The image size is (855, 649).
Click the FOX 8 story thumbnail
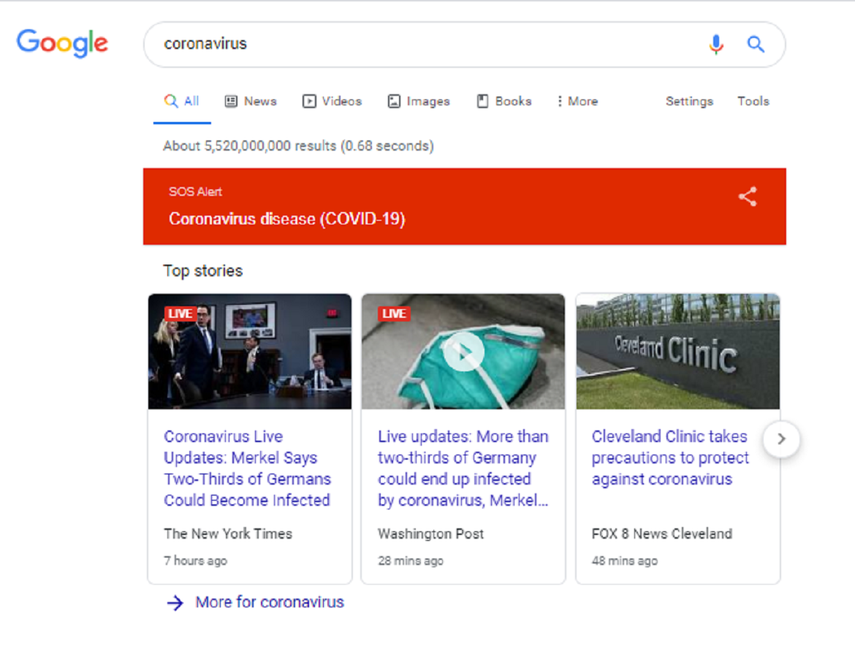[677, 351]
